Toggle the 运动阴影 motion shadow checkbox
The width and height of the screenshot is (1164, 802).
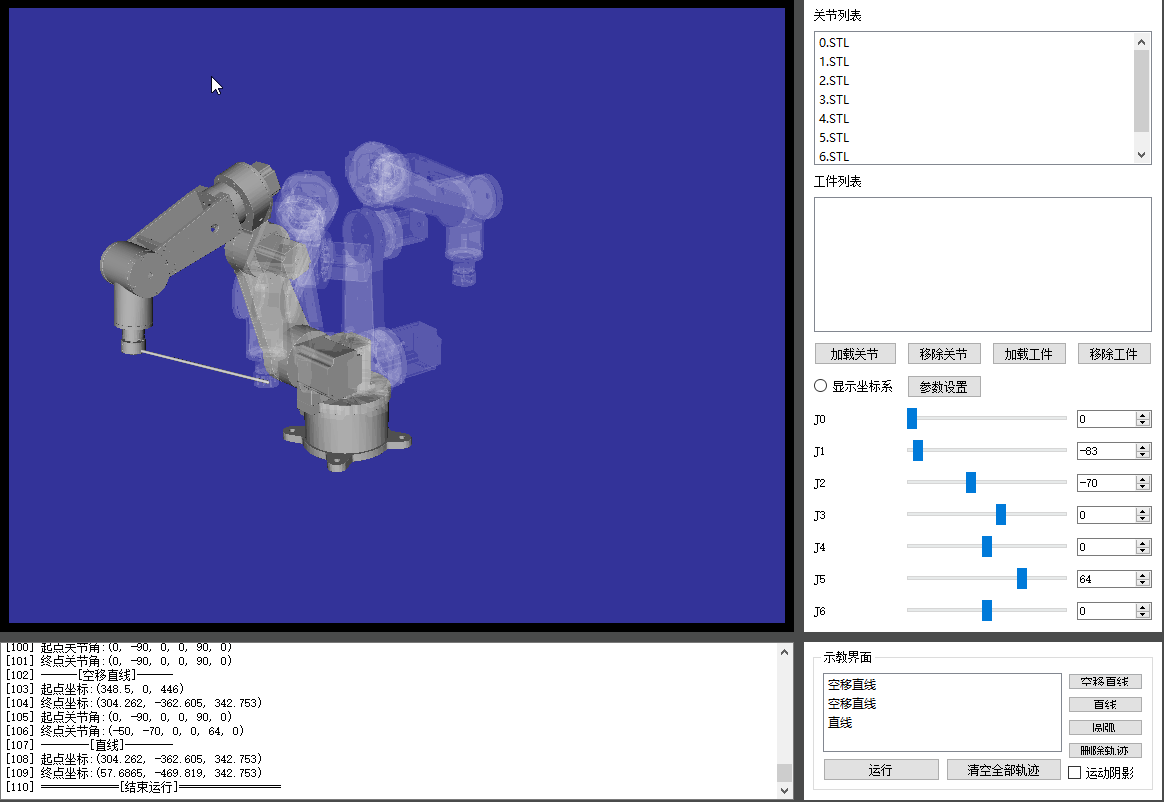pyautogui.click(x=1074, y=772)
